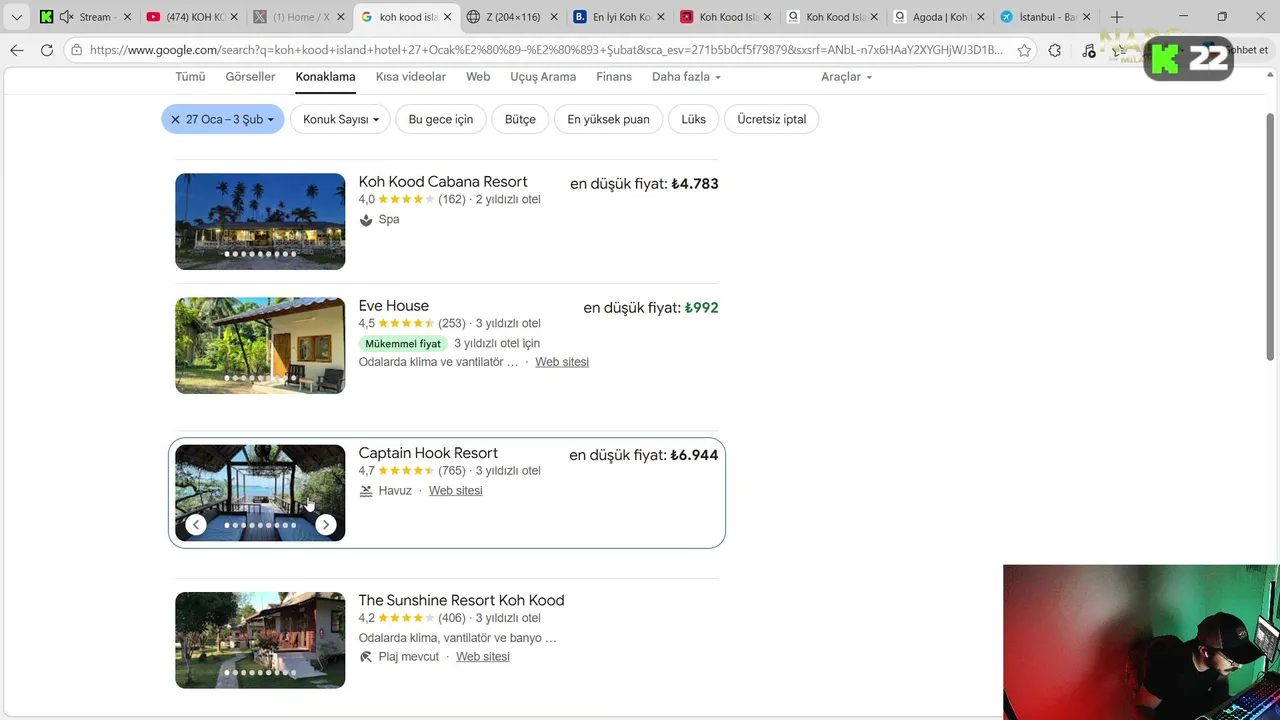Image resolution: width=1280 pixels, height=720 pixels.
Task: Open Eve House Web sitesi link
Action: (562, 362)
